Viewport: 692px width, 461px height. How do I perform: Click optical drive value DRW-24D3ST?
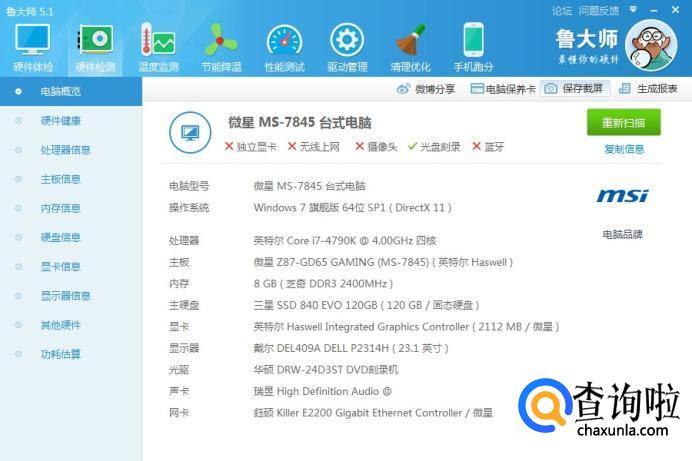[326, 370]
